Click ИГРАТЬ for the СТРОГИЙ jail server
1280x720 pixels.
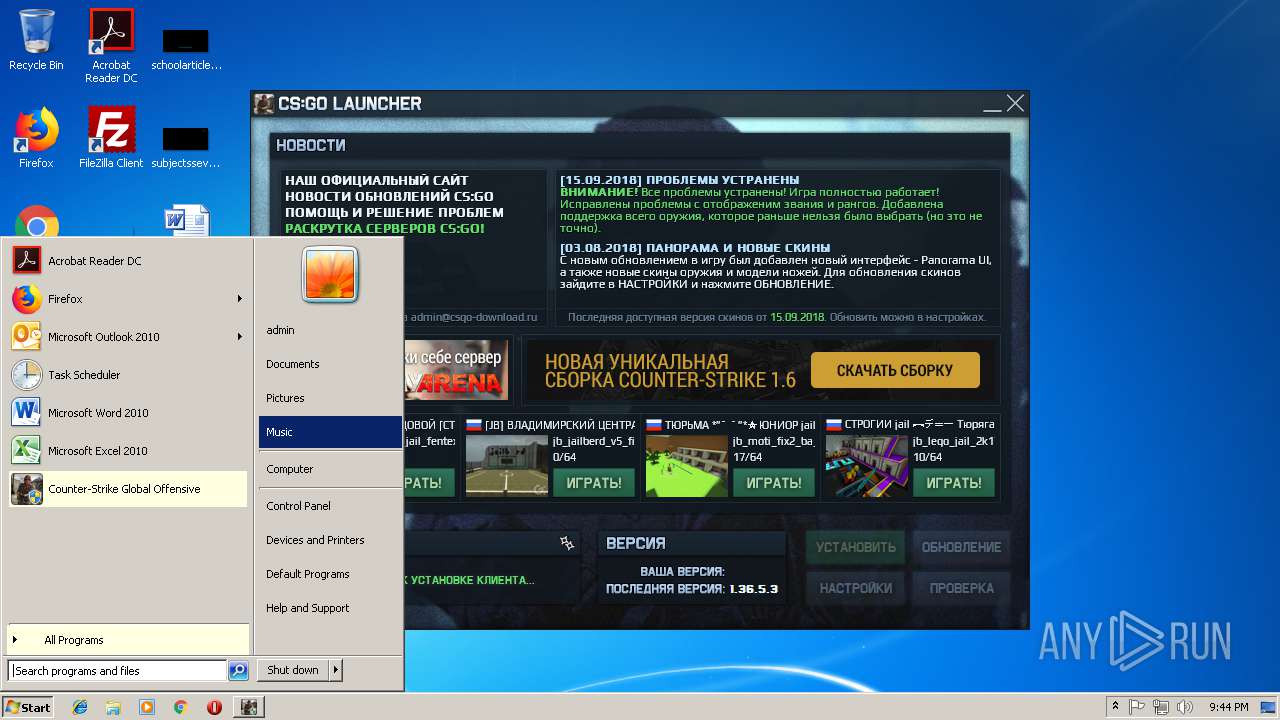click(954, 483)
